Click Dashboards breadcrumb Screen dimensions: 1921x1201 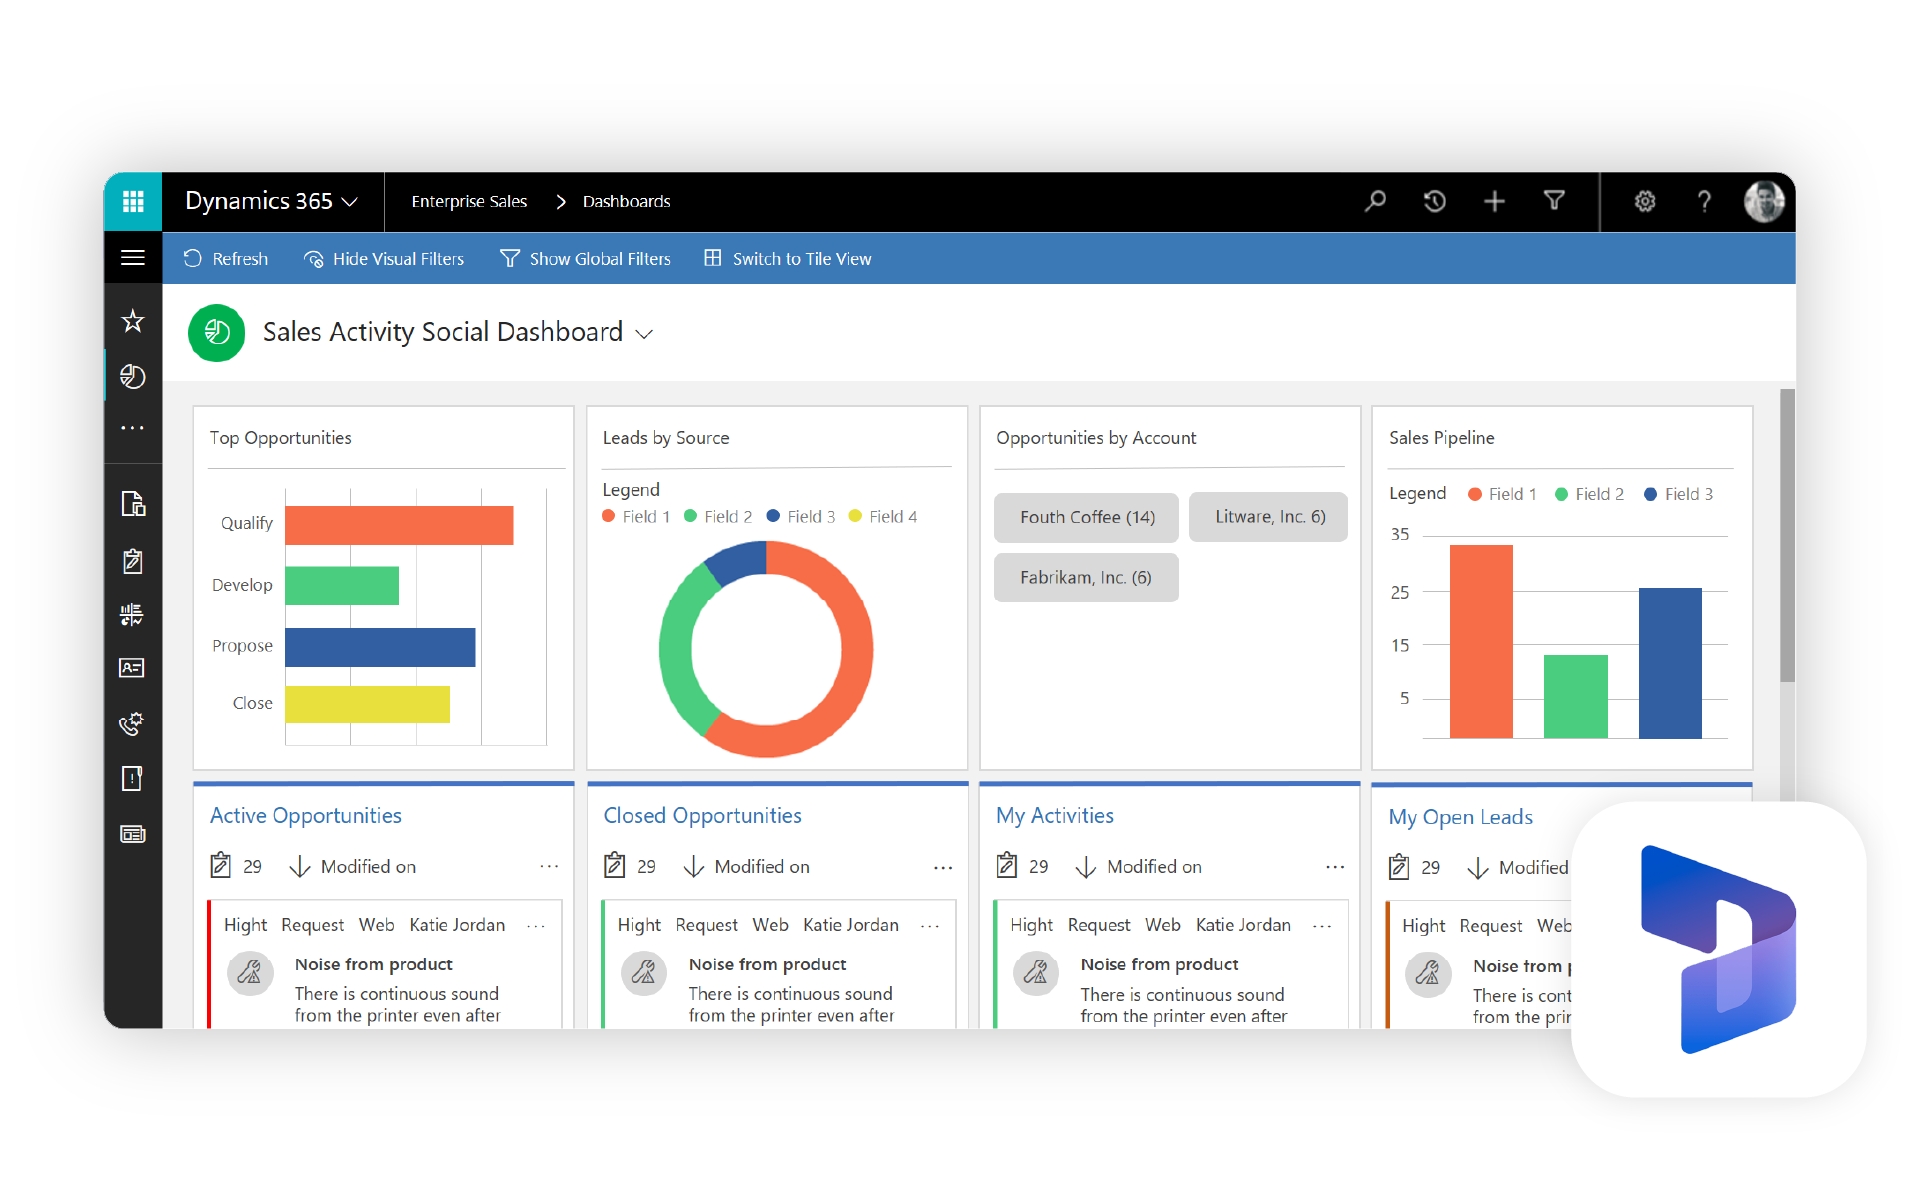coord(626,202)
